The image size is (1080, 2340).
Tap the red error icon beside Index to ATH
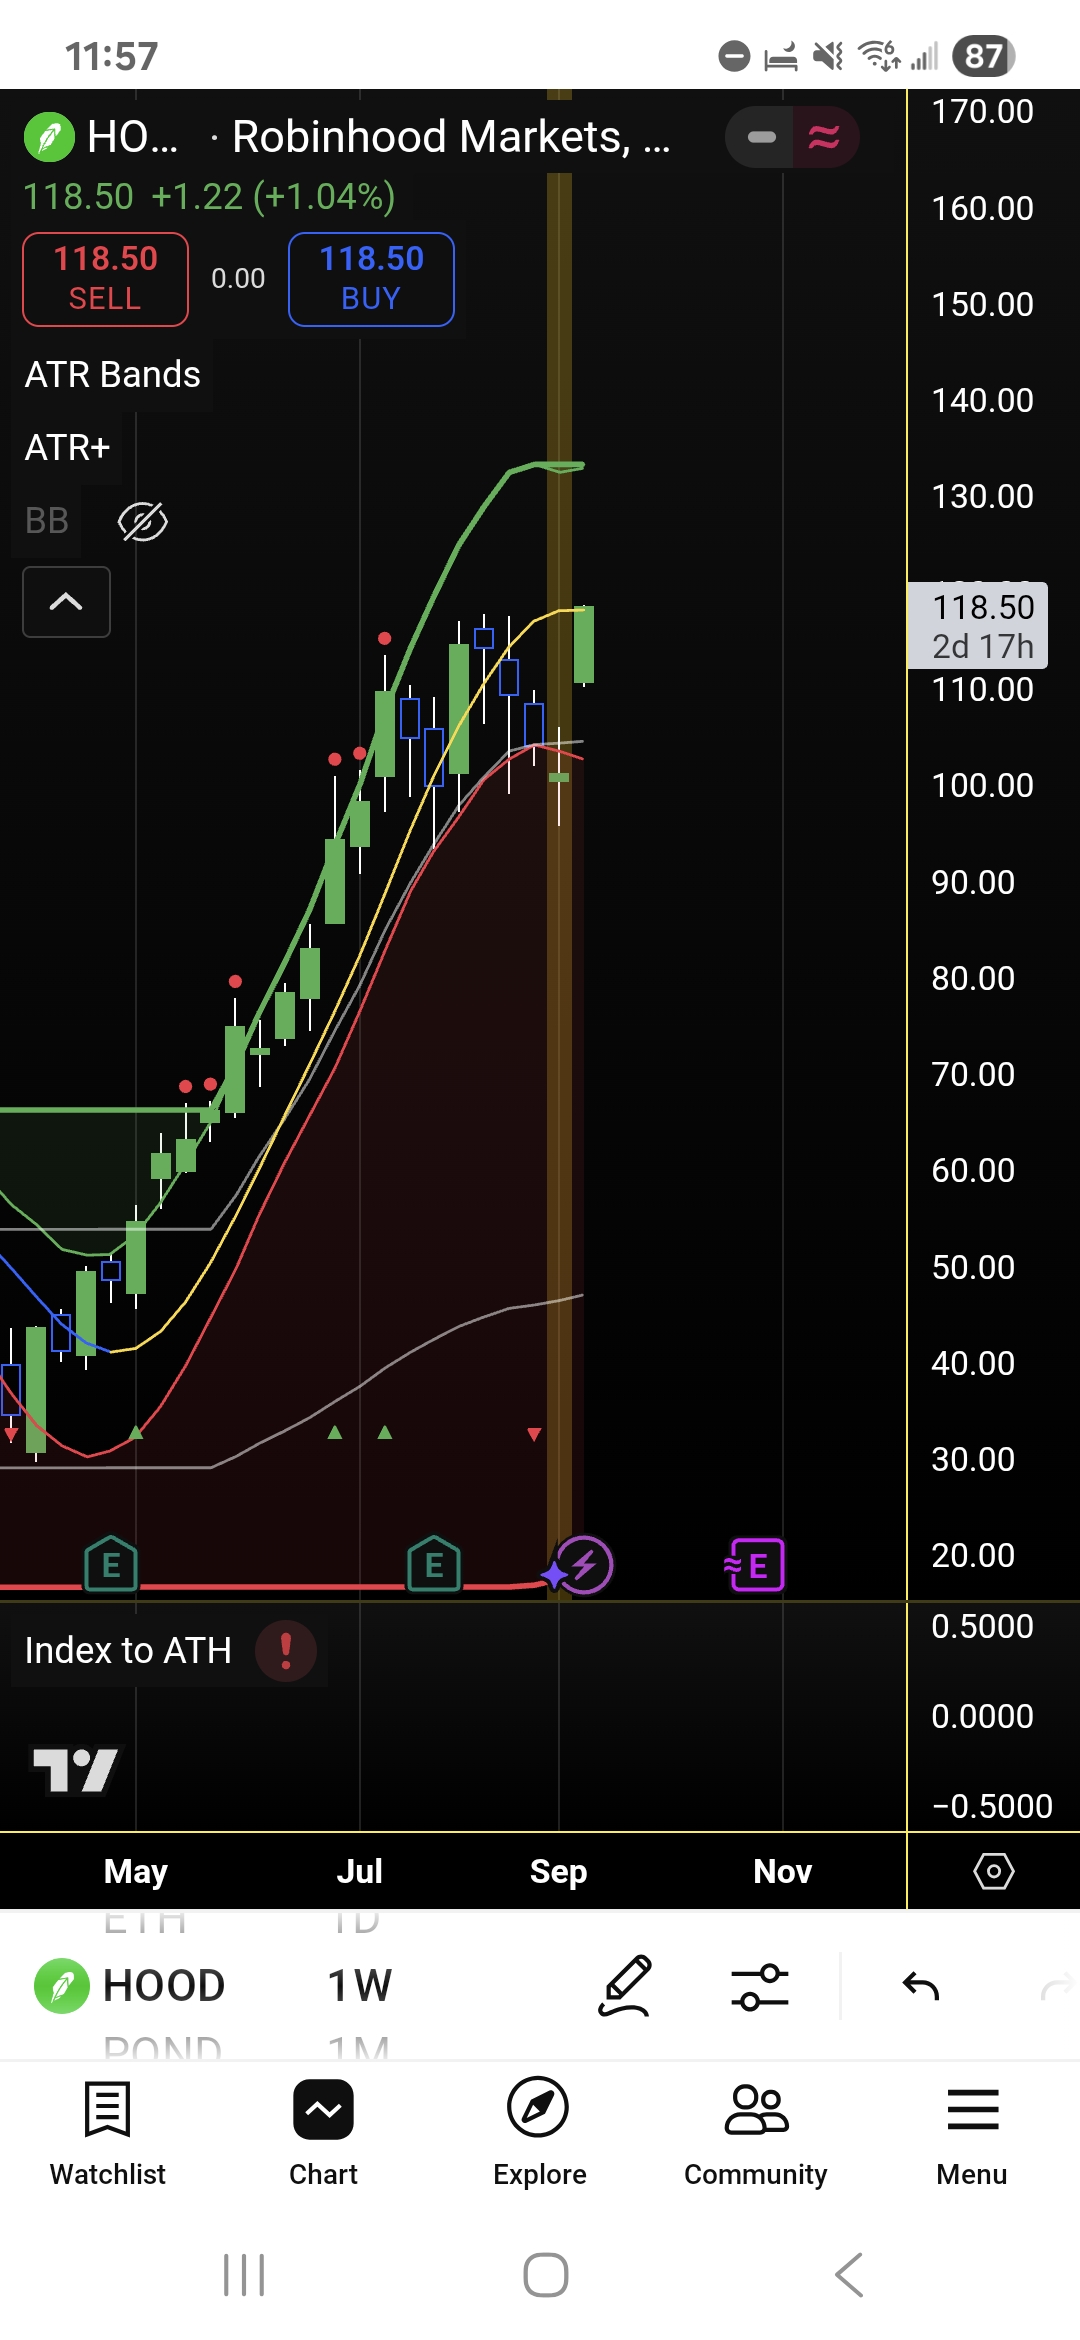[x=286, y=1650]
